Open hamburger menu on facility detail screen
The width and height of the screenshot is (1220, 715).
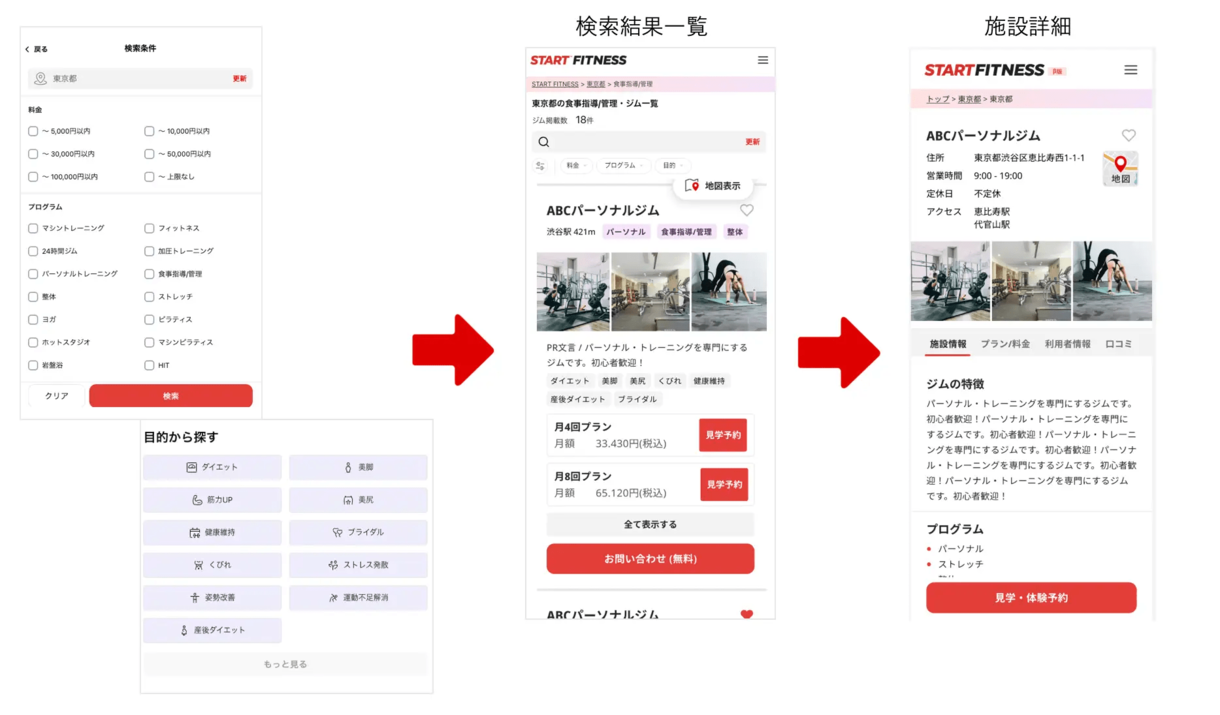(1130, 70)
